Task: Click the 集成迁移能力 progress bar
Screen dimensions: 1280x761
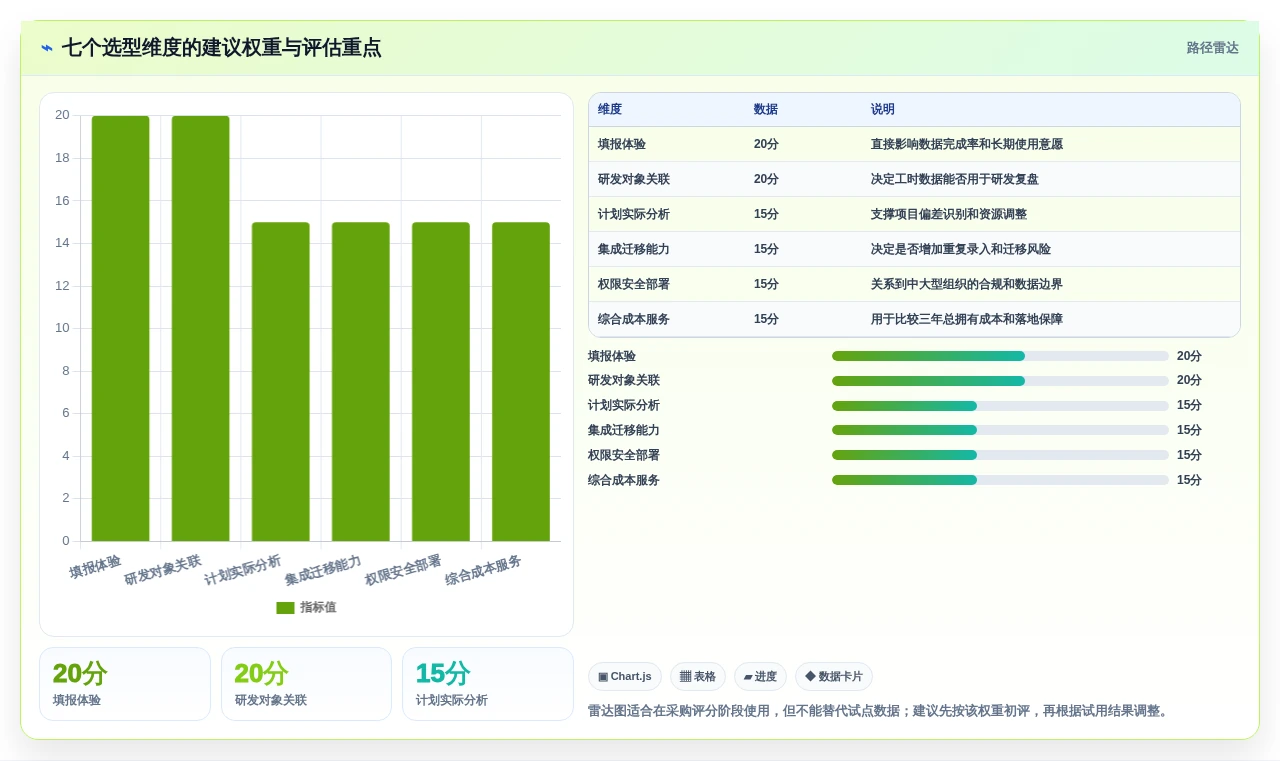Action: [1000, 430]
